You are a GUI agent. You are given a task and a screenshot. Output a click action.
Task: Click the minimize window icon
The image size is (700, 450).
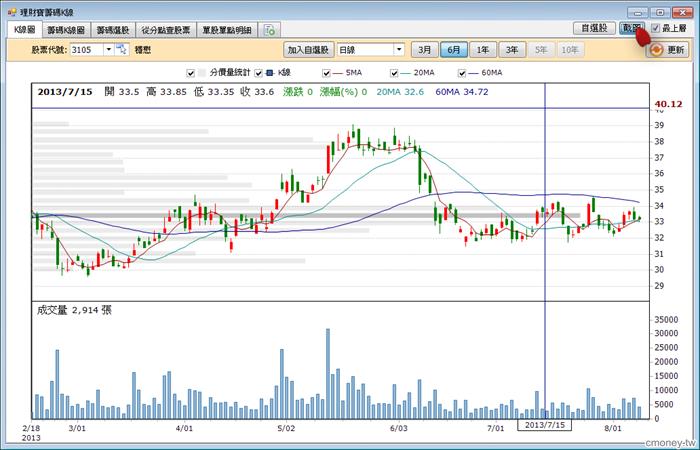click(x=638, y=12)
